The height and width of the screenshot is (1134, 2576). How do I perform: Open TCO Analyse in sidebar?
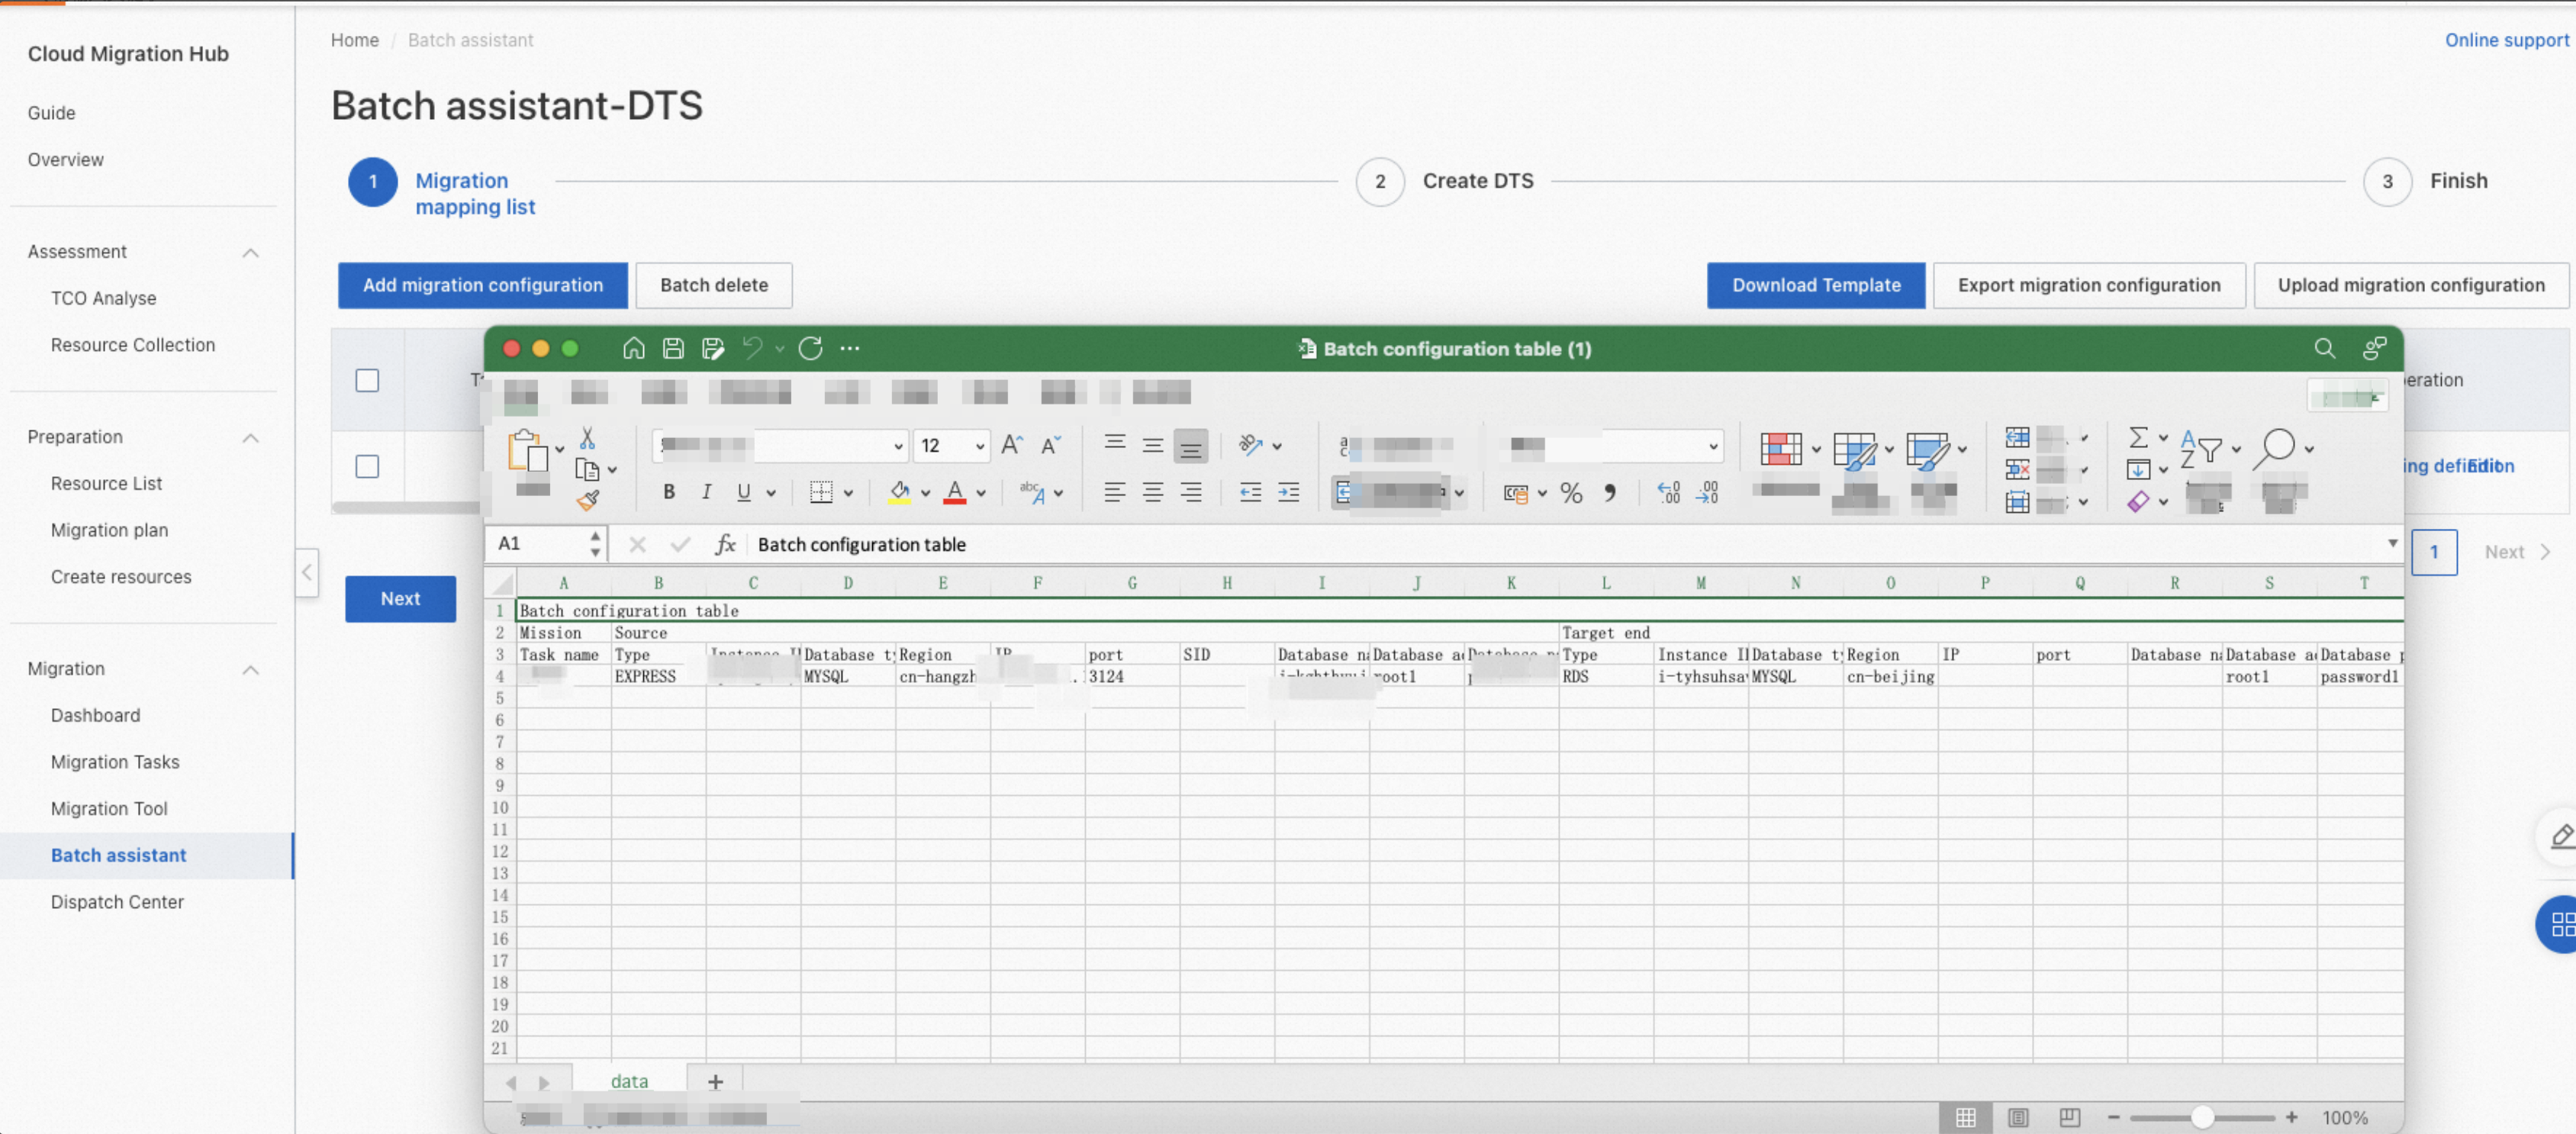(103, 298)
